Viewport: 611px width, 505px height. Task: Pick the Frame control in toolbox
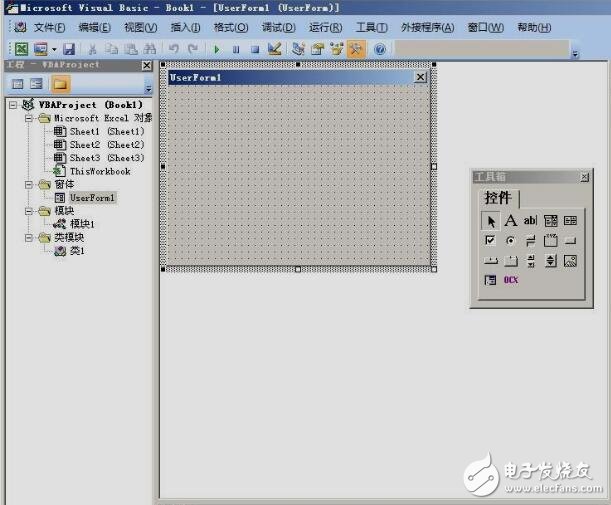click(x=551, y=240)
